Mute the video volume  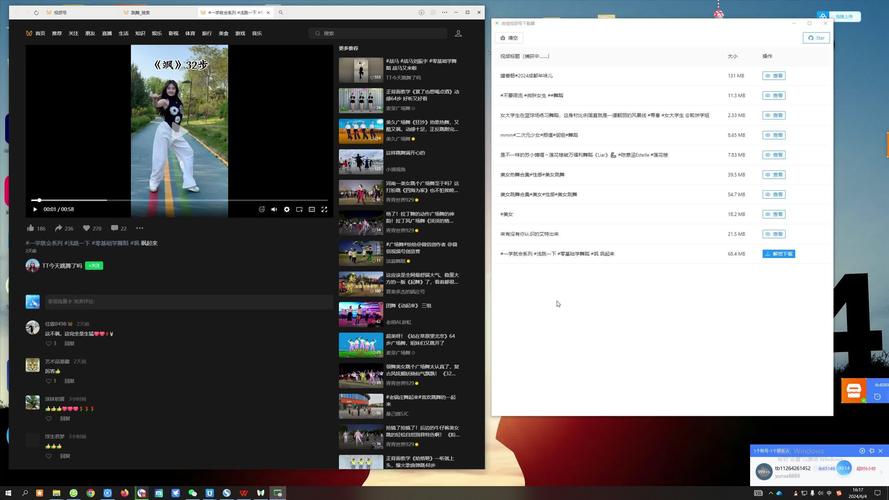[x=274, y=209]
